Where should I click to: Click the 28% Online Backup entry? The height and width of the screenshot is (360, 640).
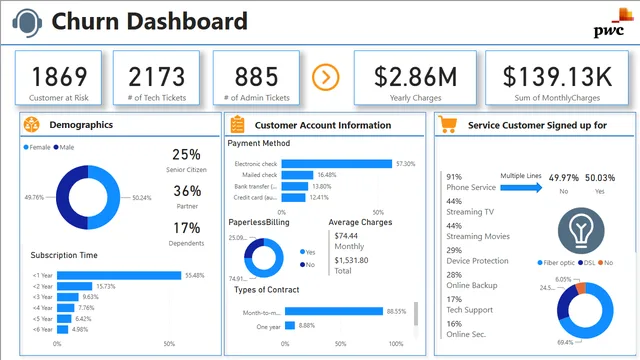click(472, 280)
